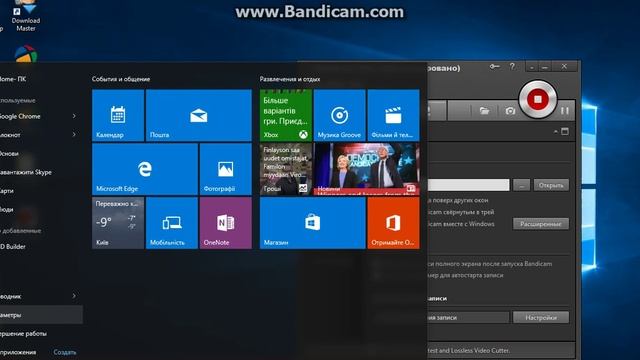Click the Bandicam open folder icon
Viewport: 640px width, 360px height.
point(484,111)
